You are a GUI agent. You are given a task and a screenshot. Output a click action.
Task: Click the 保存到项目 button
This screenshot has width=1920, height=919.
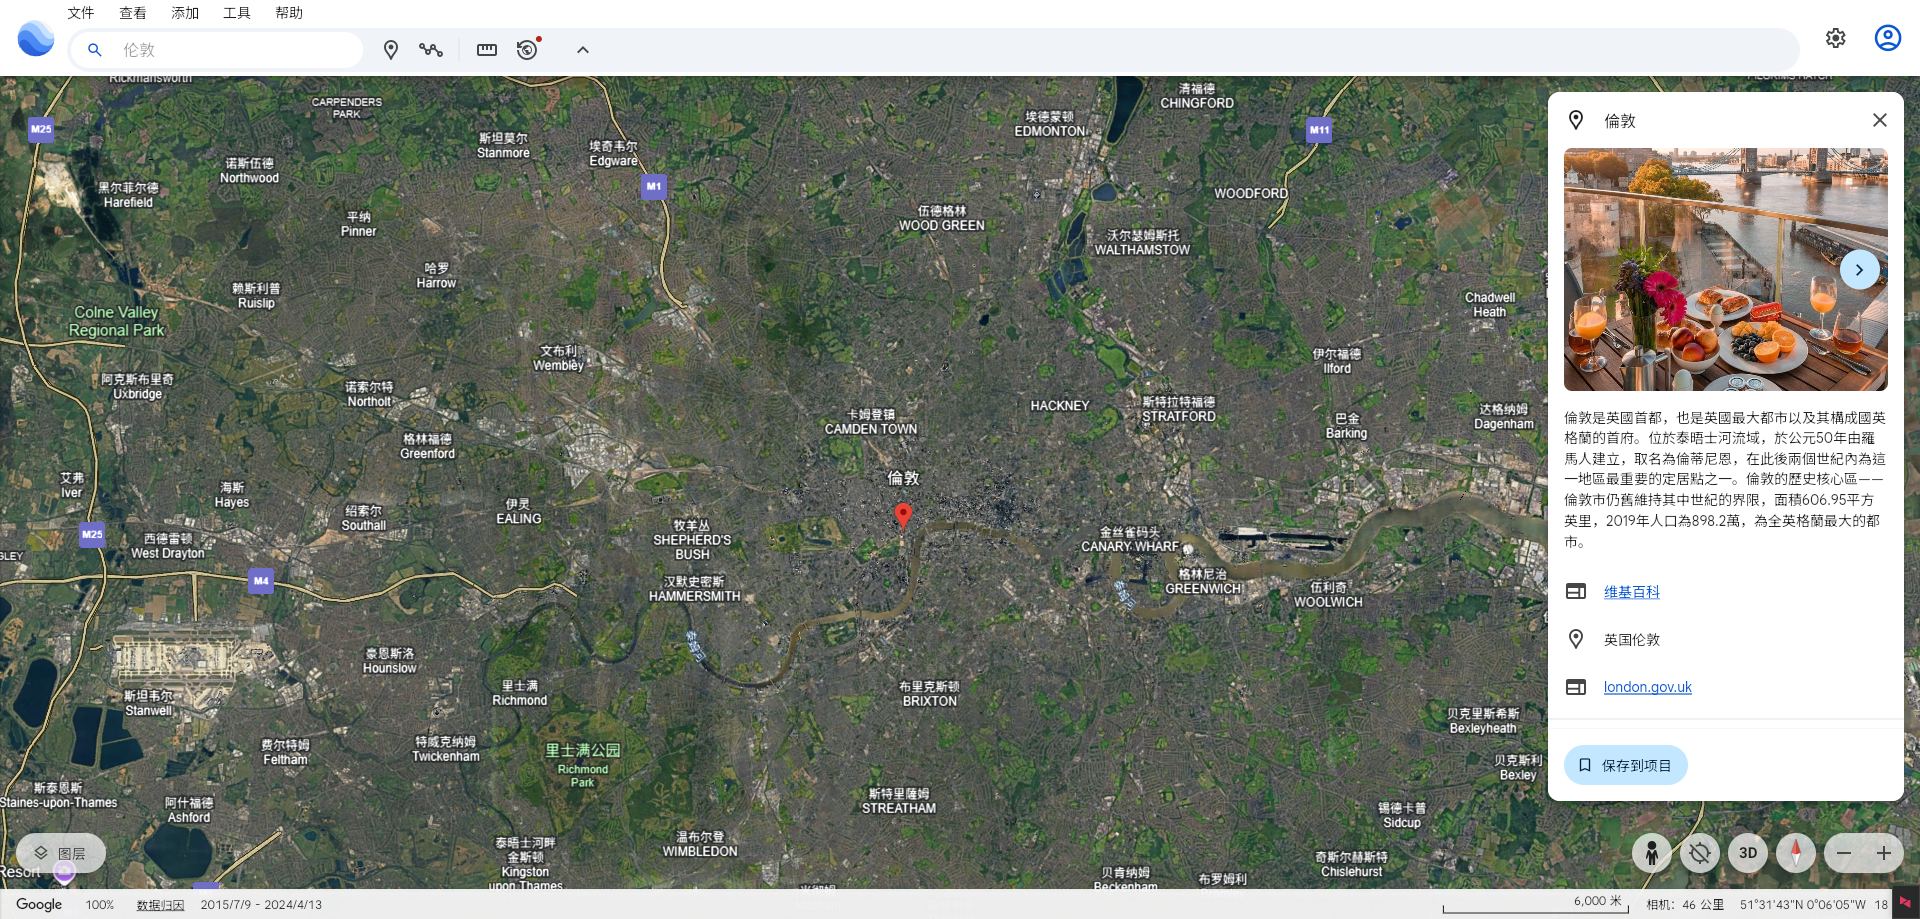[1625, 765]
